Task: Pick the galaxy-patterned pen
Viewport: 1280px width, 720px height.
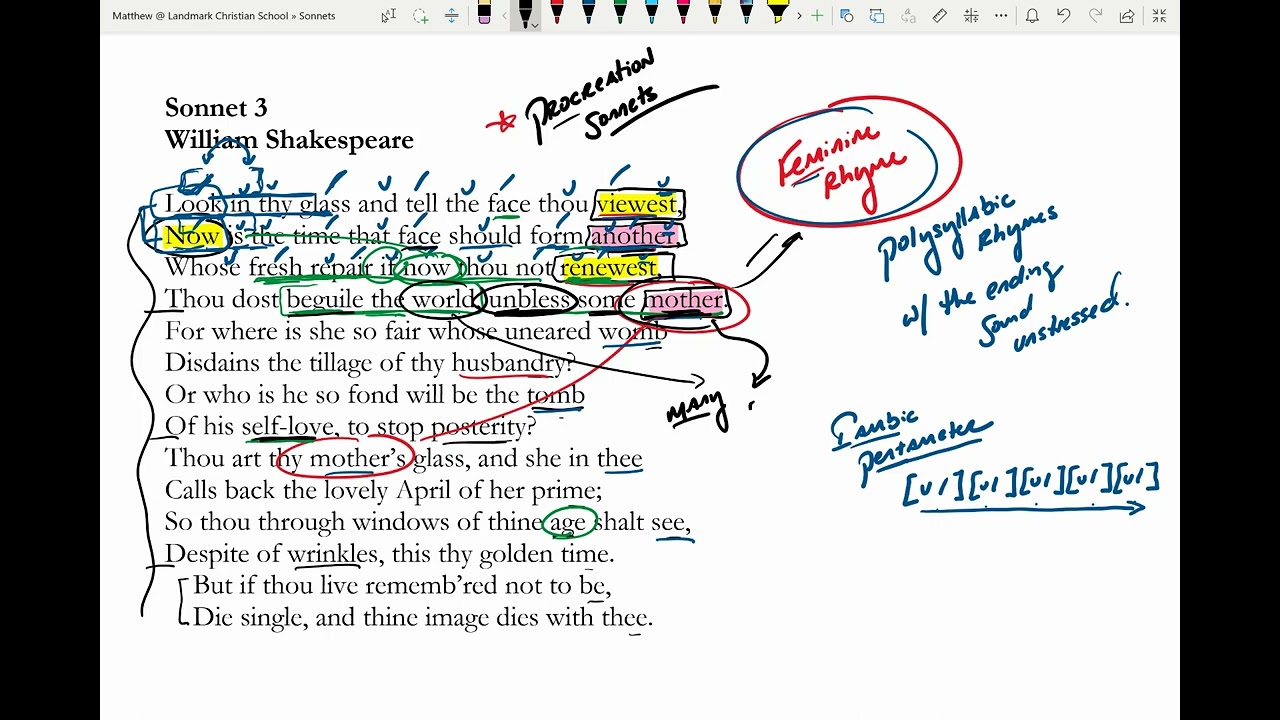Action: [748, 13]
